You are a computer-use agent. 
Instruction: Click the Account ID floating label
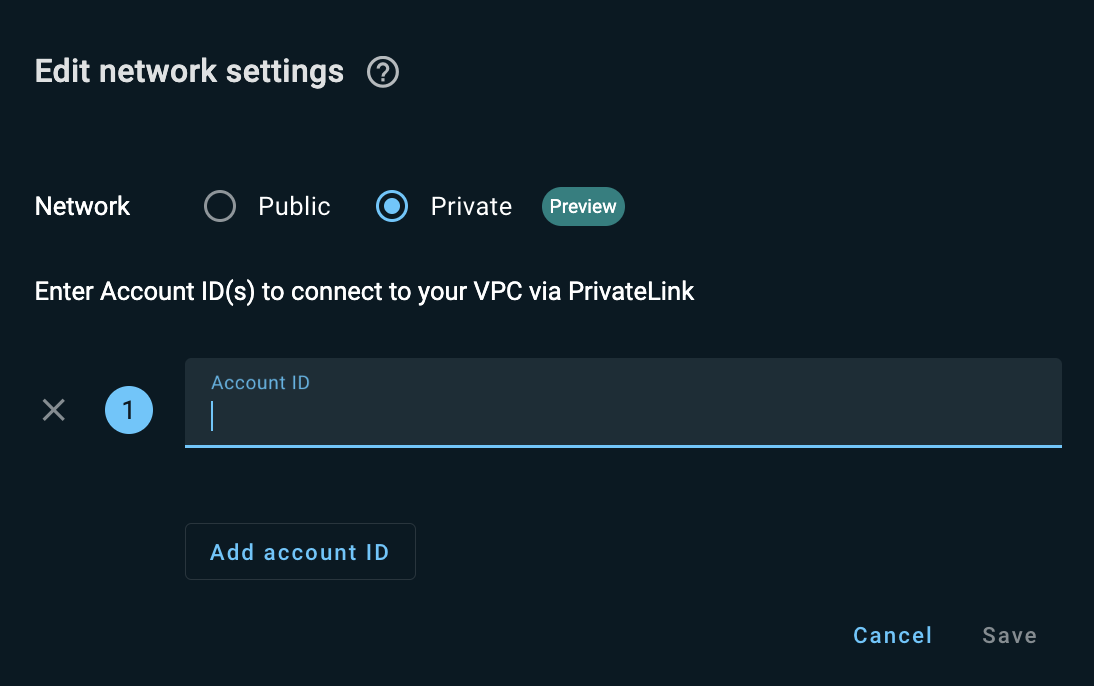tap(260, 382)
